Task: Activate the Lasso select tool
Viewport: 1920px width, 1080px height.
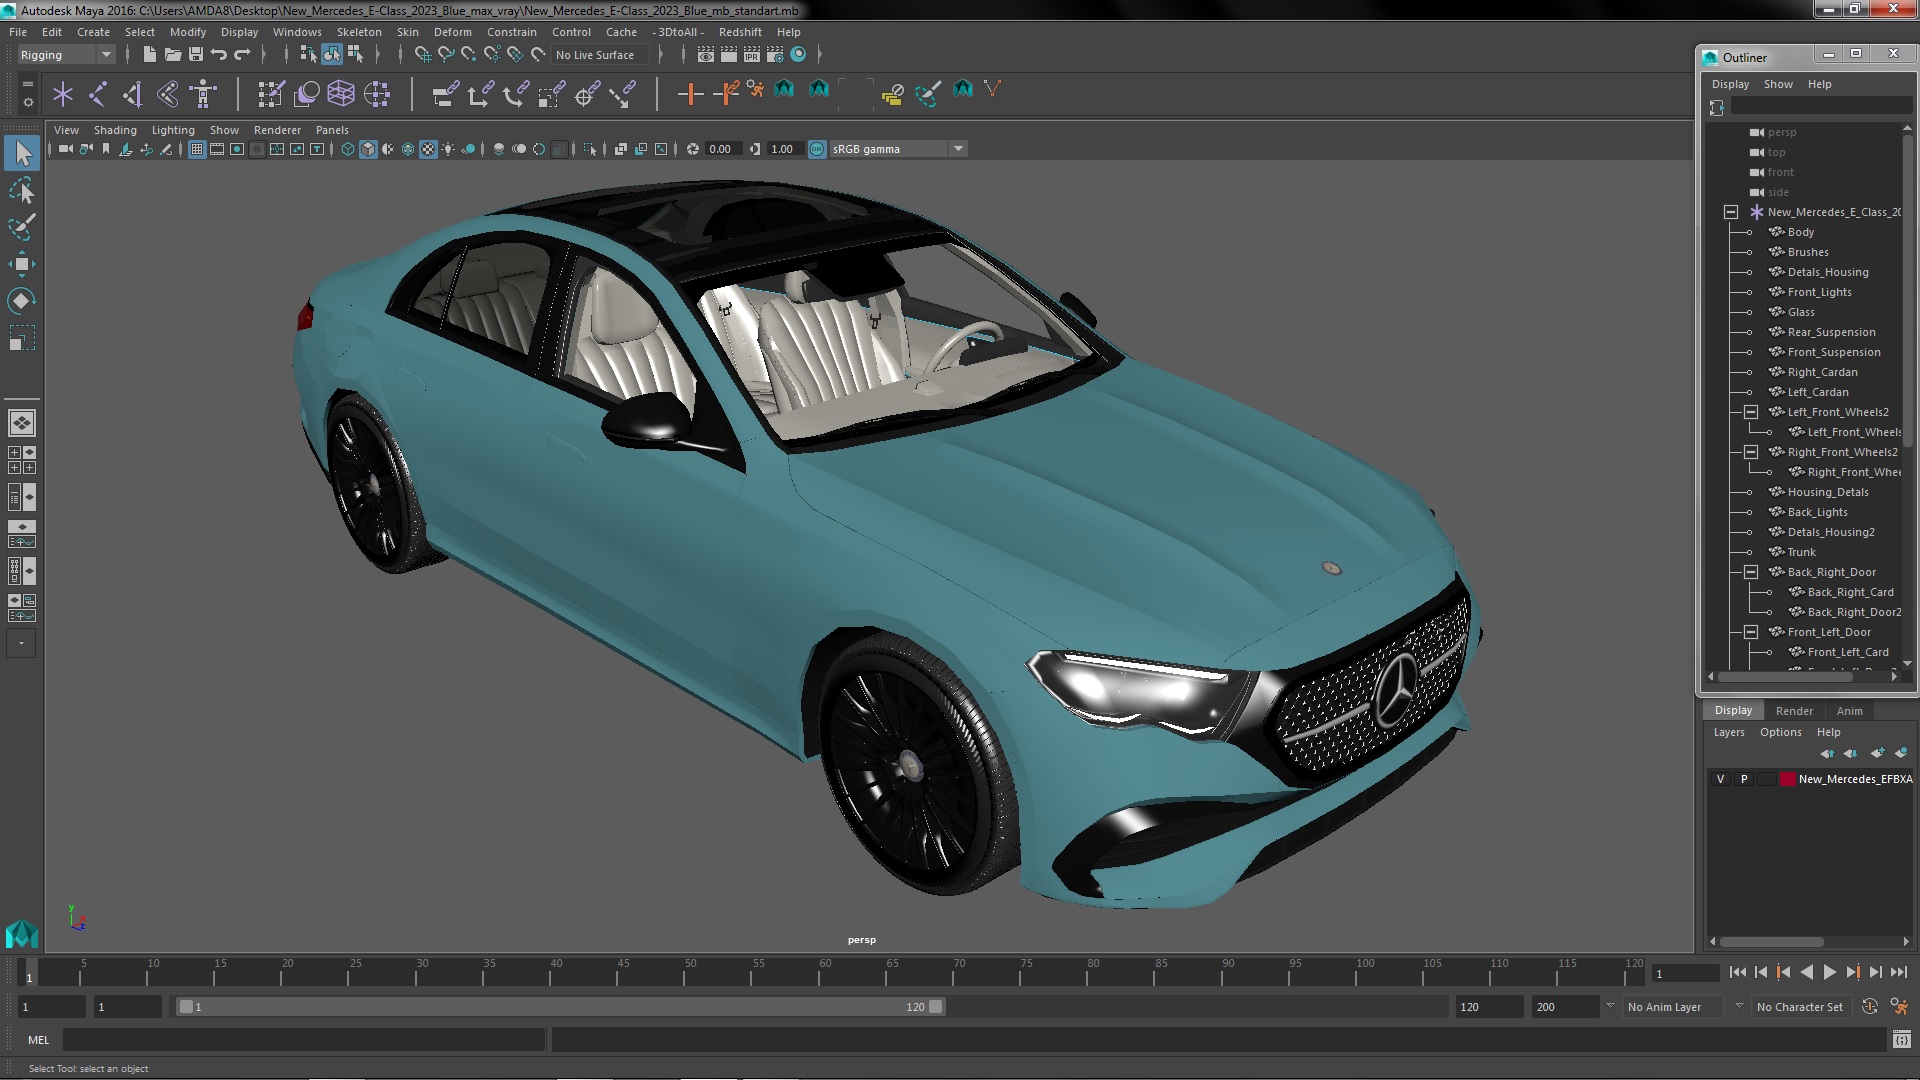Action: tap(22, 190)
